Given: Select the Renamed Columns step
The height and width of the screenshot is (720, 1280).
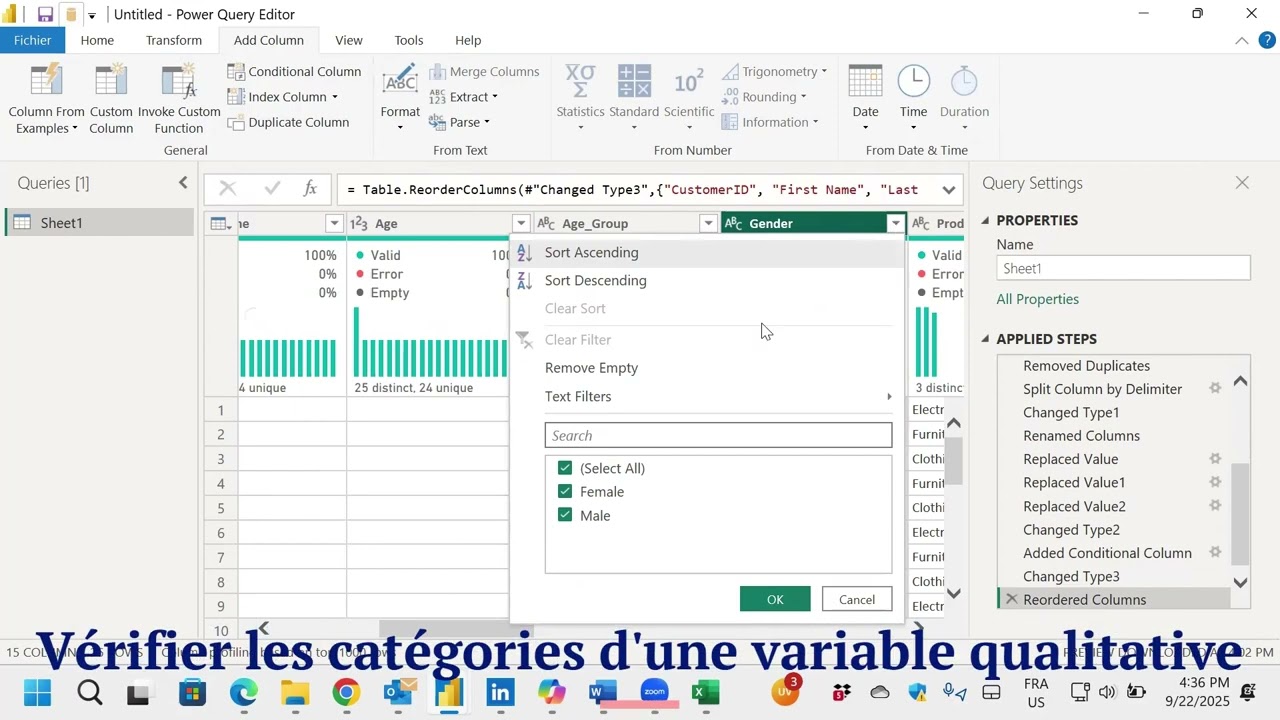Looking at the screenshot, I should click(x=1081, y=436).
